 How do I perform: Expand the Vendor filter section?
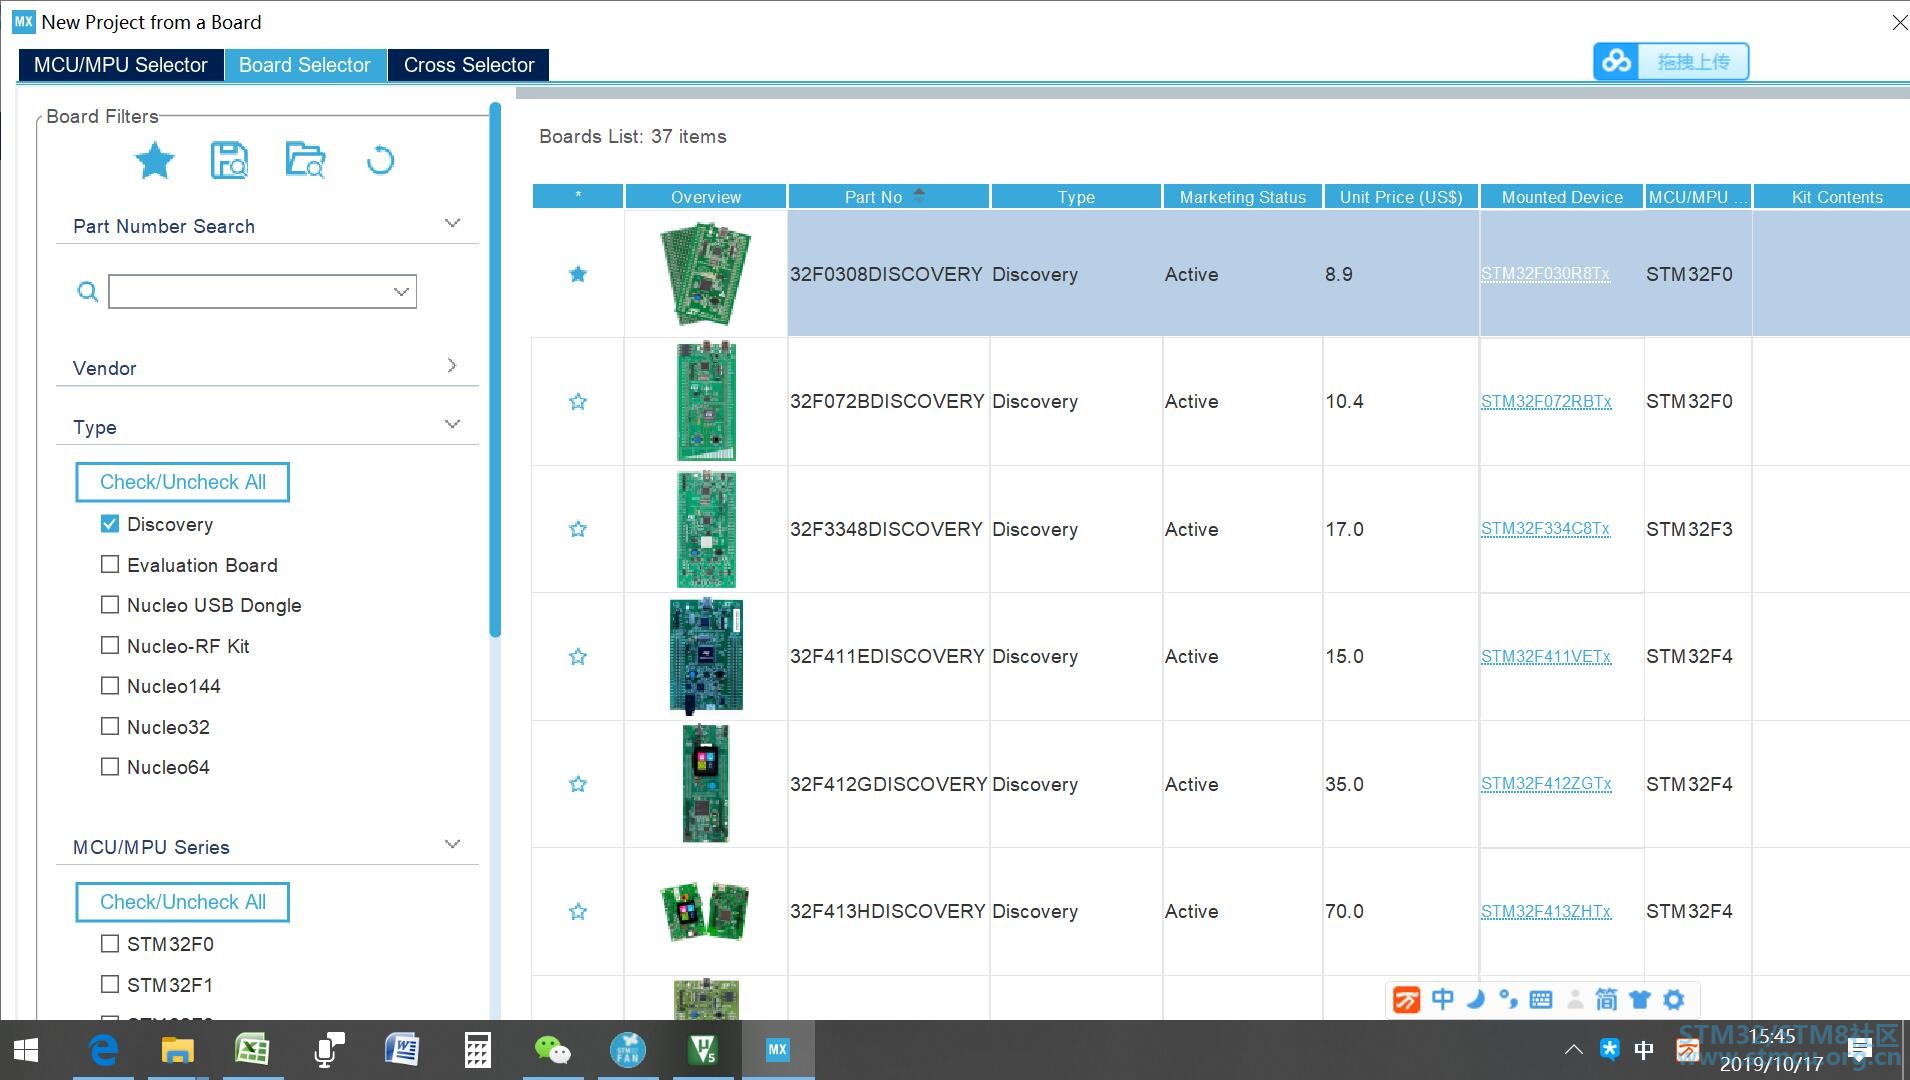452,365
